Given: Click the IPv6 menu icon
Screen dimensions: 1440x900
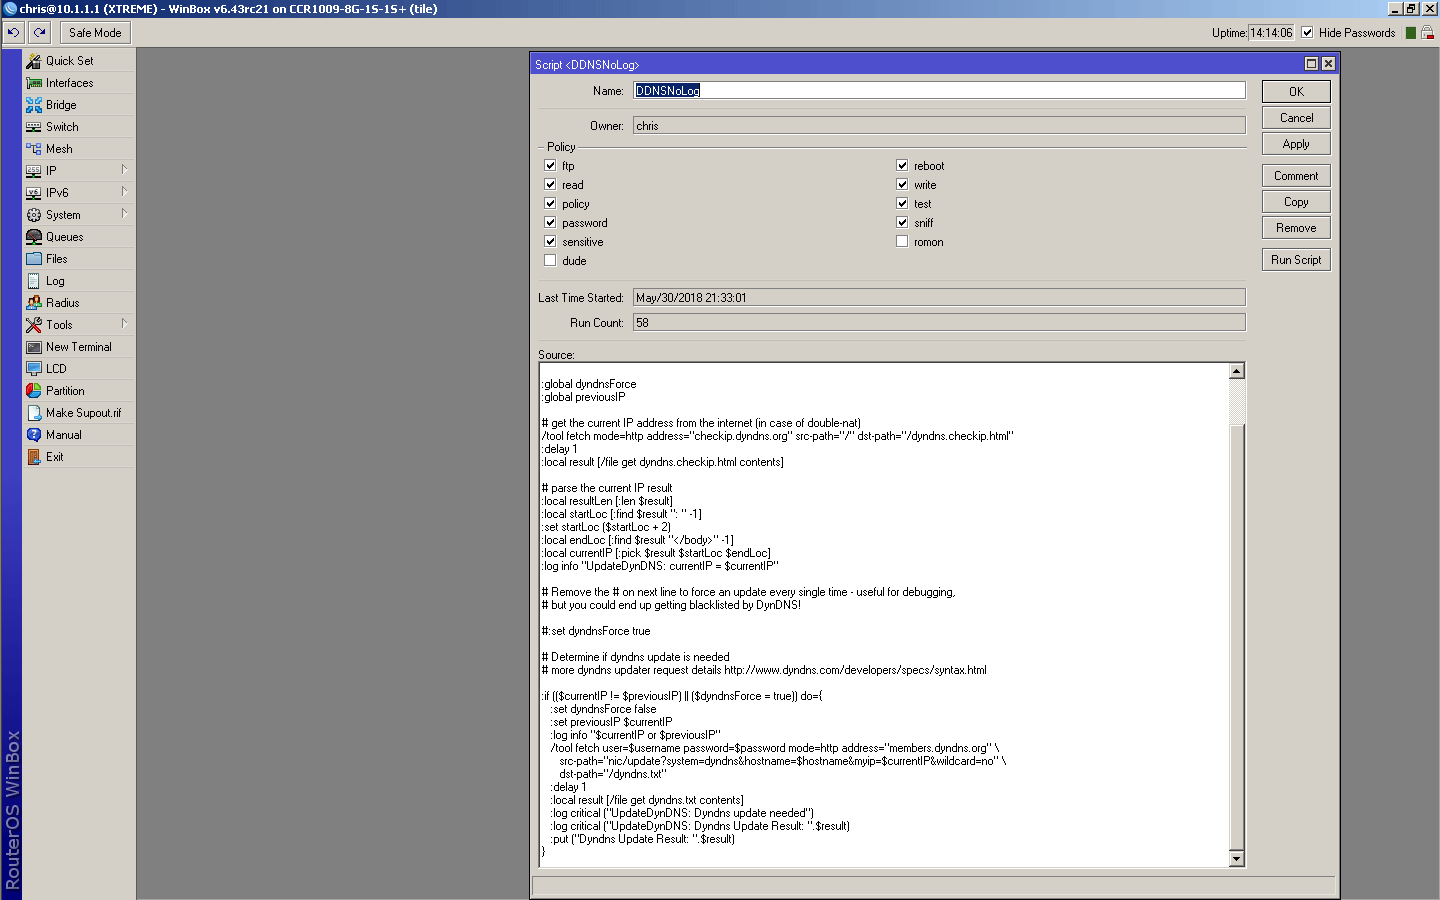Looking at the screenshot, I should click(x=34, y=193).
